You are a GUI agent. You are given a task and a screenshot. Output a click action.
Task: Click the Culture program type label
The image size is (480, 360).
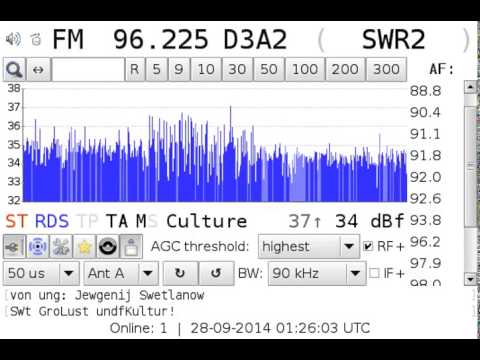207,221
